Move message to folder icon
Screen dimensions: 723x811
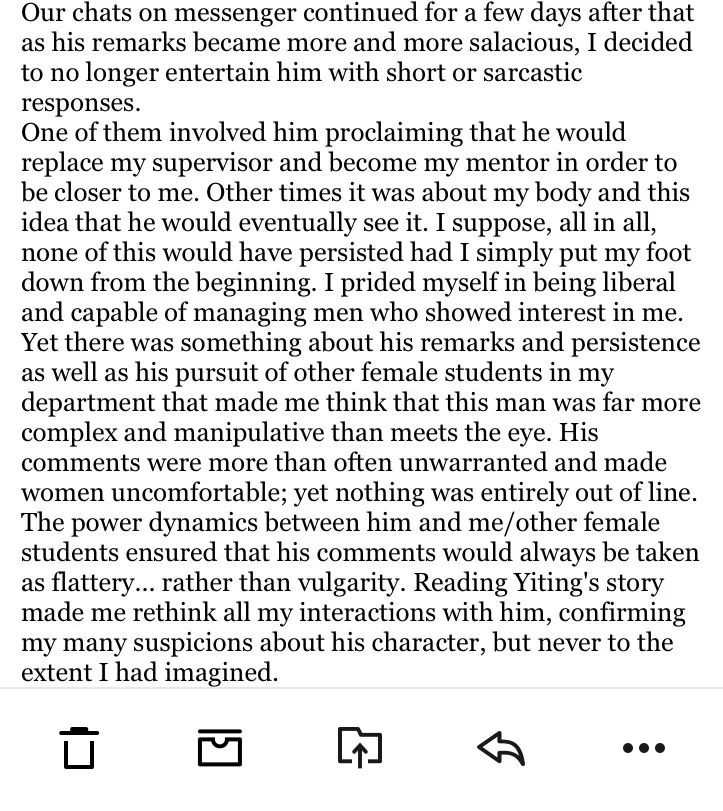[x=360, y=747]
